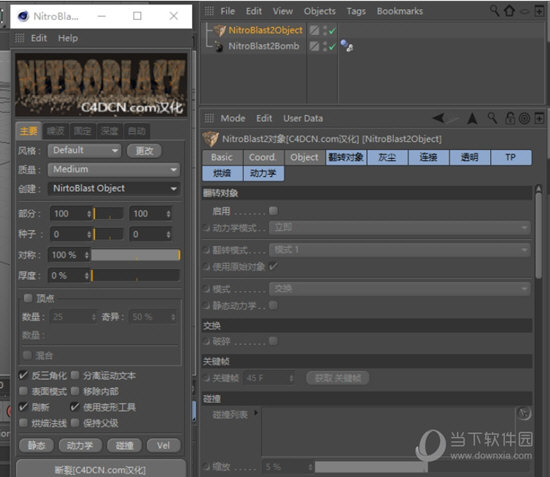The width and height of the screenshot is (550, 477).
Task: Click the 静态 button
Action: [36, 445]
